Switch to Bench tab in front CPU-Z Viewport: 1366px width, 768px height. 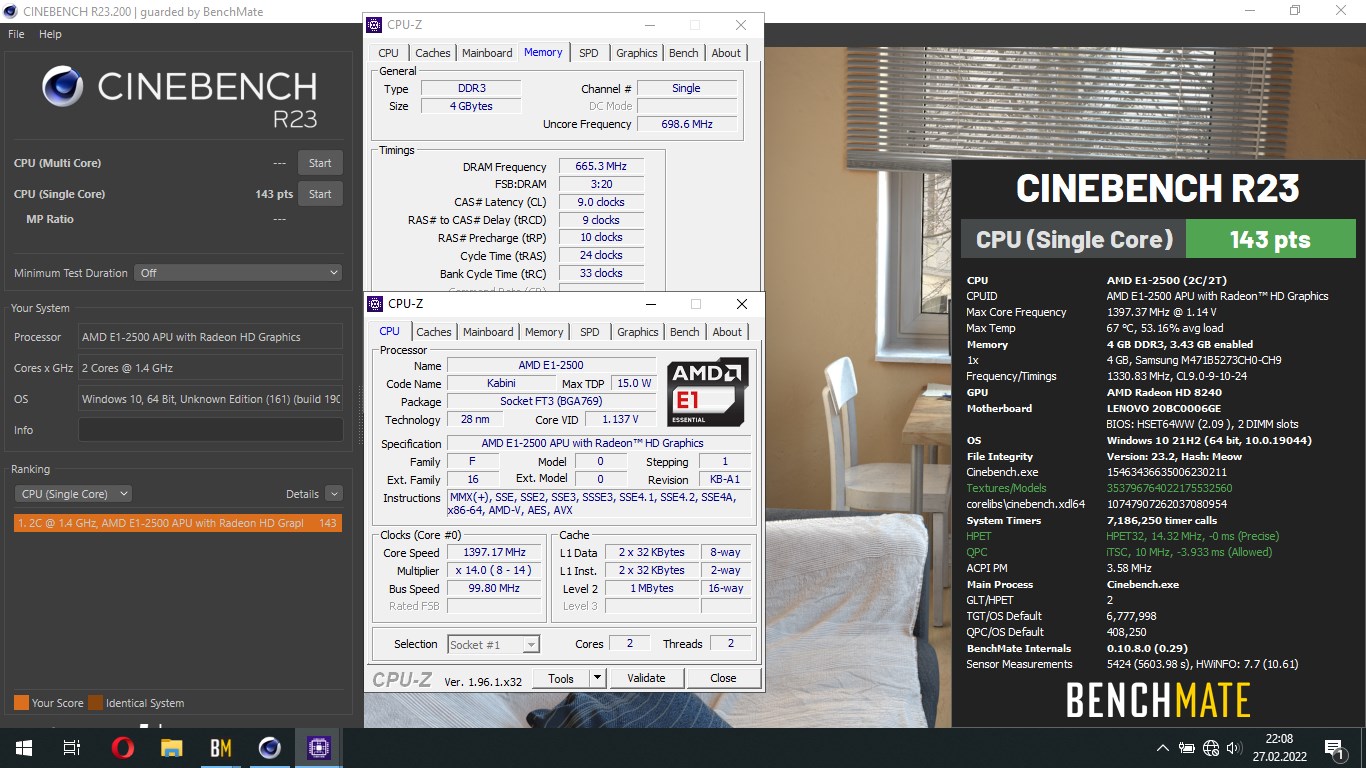tap(685, 332)
